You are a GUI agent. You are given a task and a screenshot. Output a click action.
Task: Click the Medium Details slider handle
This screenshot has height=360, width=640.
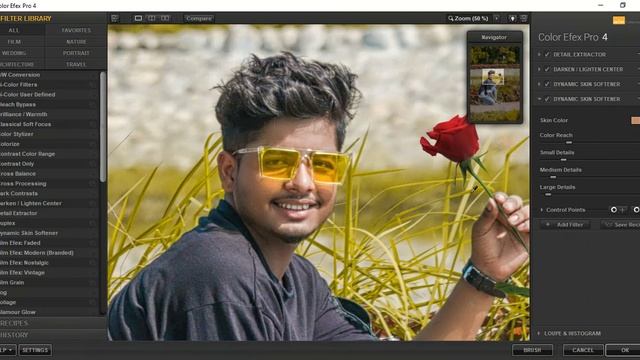(553, 177)
